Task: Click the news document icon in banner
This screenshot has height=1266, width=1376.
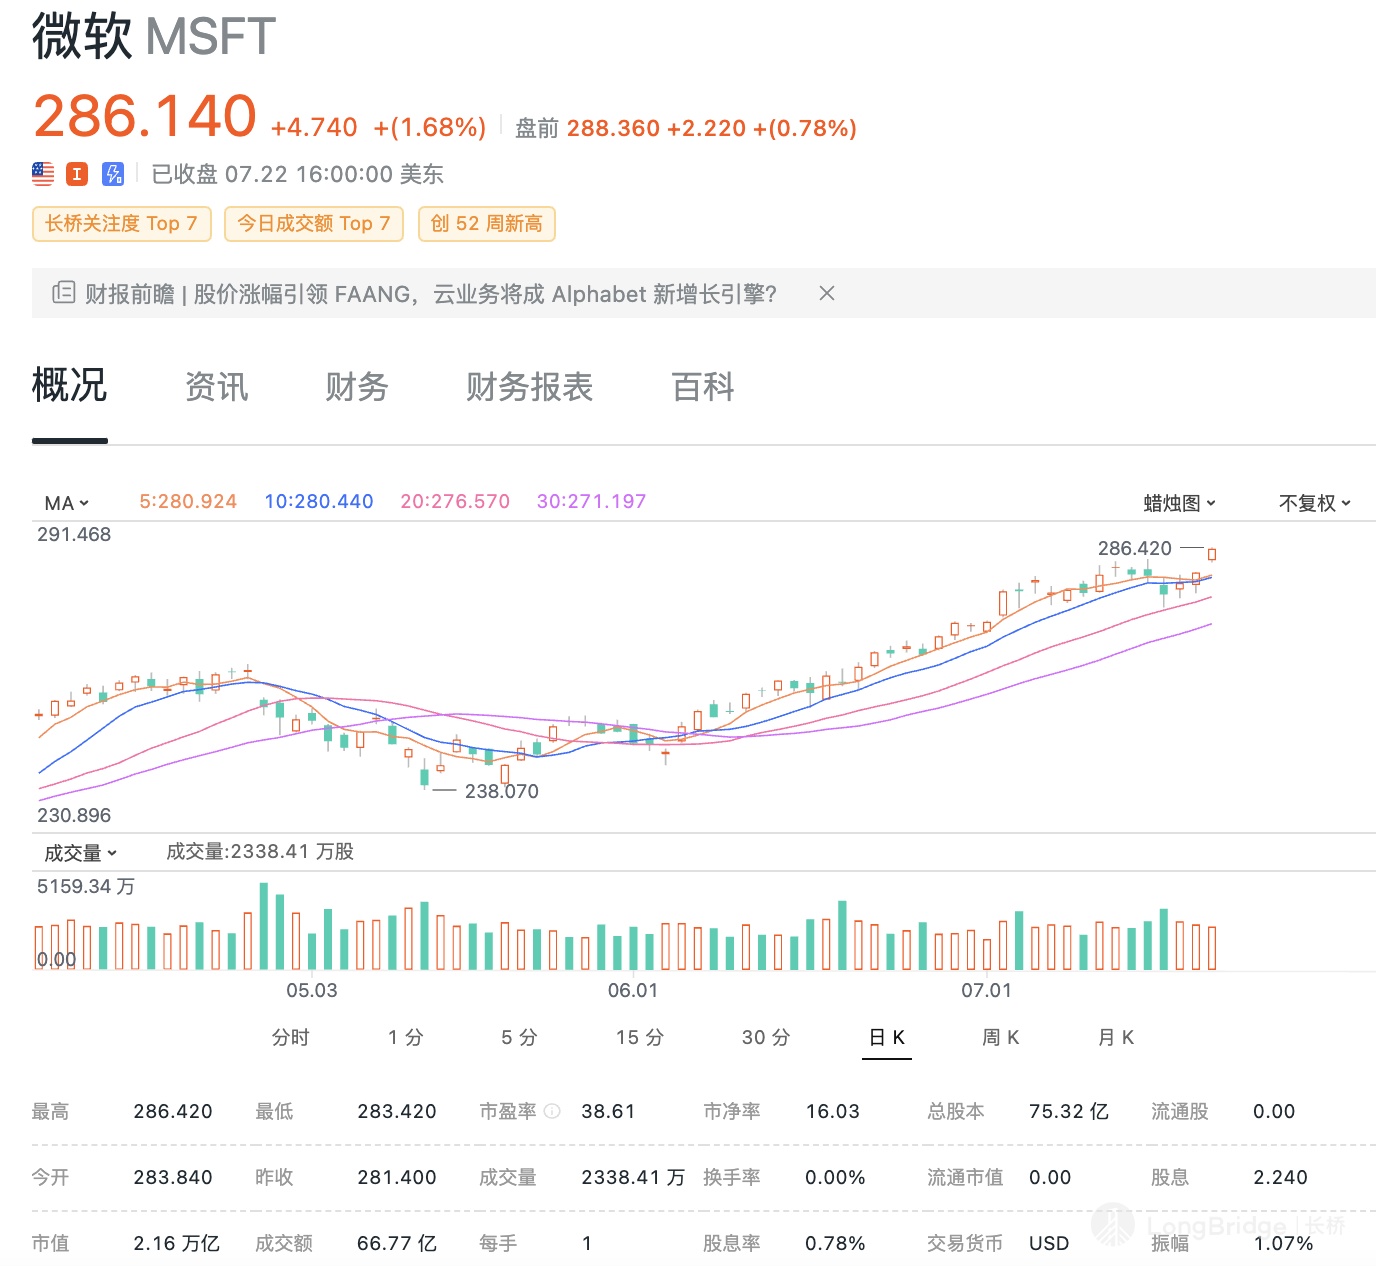Action: 63,293
